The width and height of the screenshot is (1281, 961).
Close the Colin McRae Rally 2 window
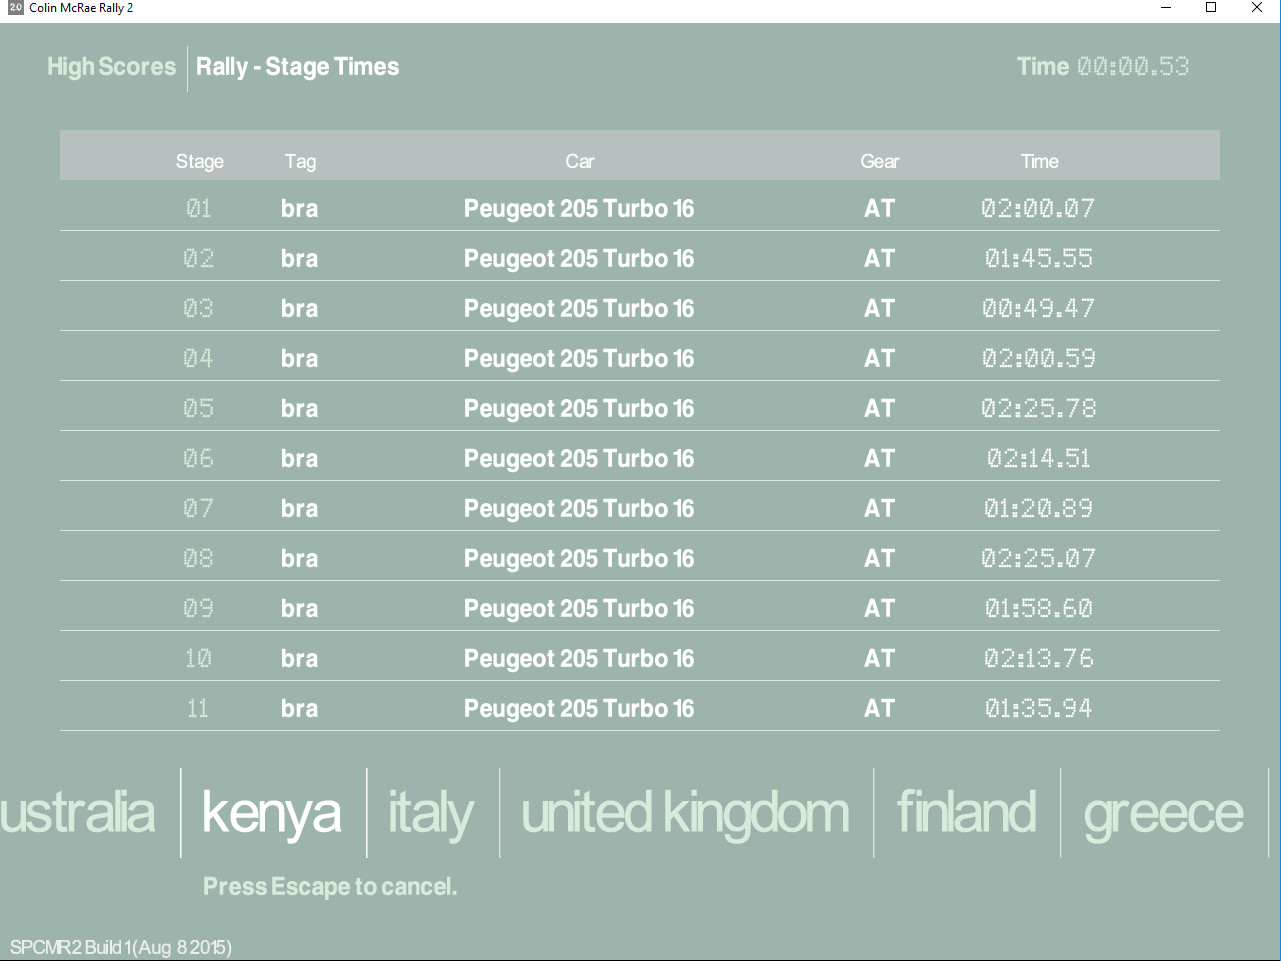tap(1257, 8)
